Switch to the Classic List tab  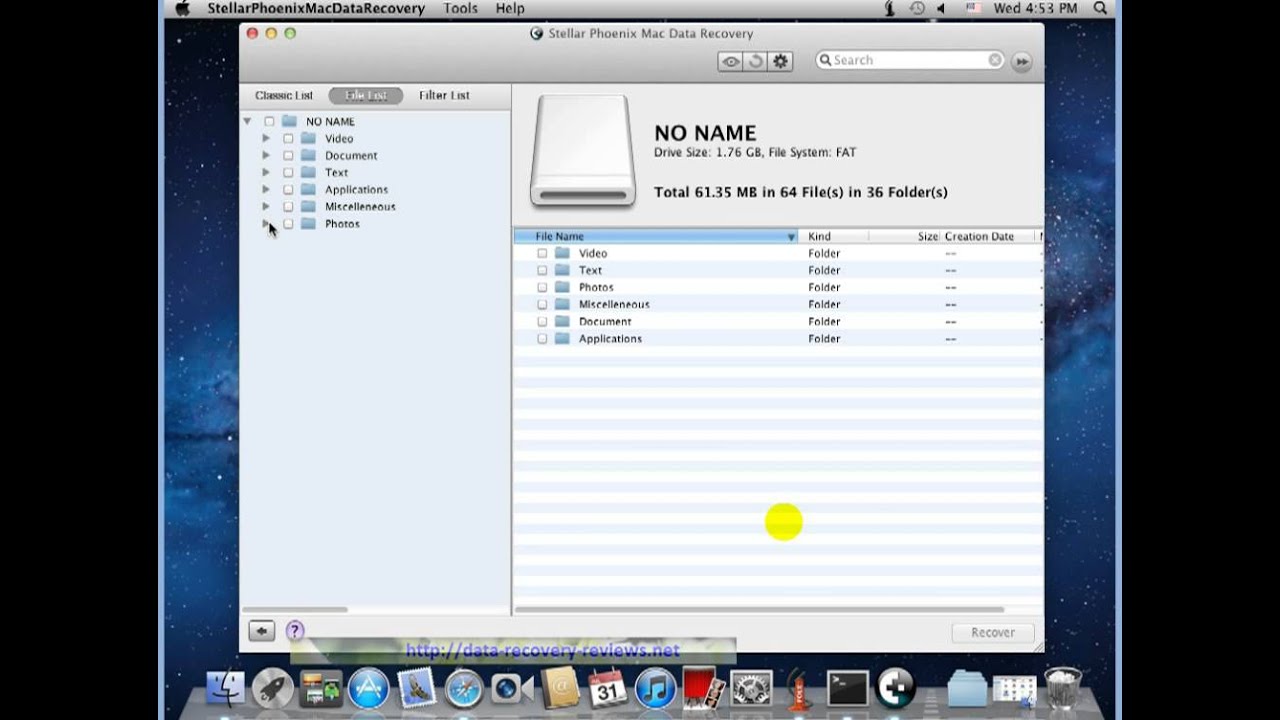coord(284,95)
